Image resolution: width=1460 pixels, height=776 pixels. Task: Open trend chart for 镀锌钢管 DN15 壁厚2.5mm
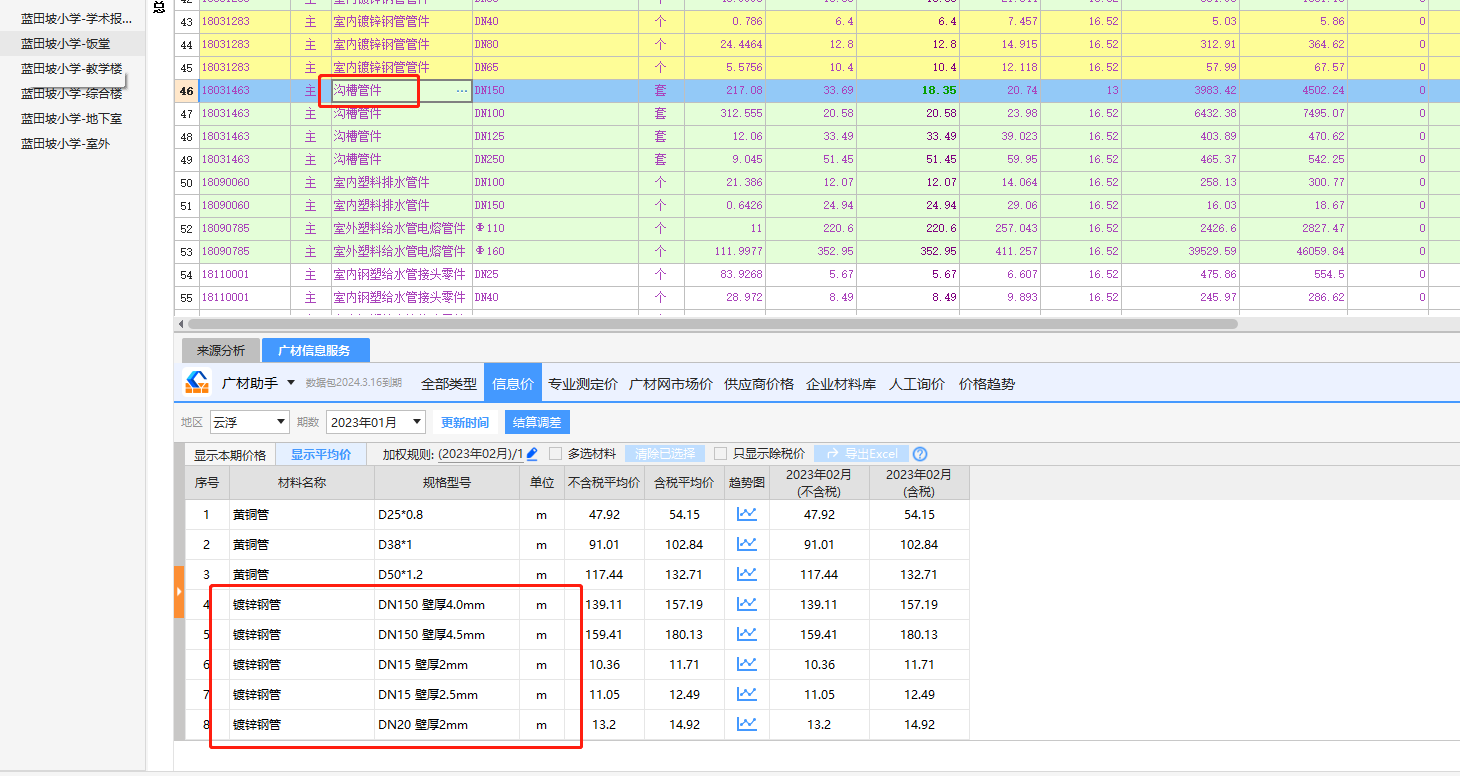pyautogui.click(x=747, y=694)
